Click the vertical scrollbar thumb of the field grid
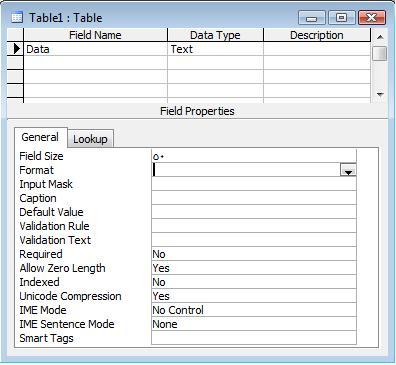The width and height of the screenshot is (396, 365). click(x=380, y=53)
